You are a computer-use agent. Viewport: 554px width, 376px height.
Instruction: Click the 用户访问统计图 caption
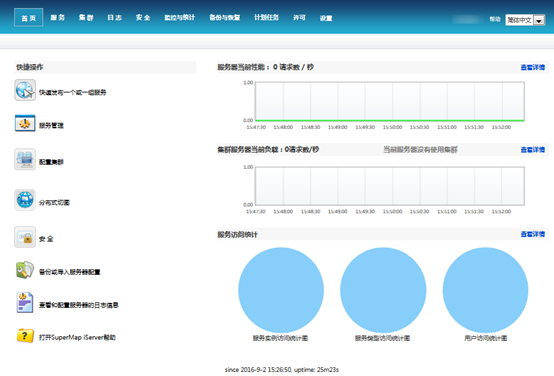[485, 338]
